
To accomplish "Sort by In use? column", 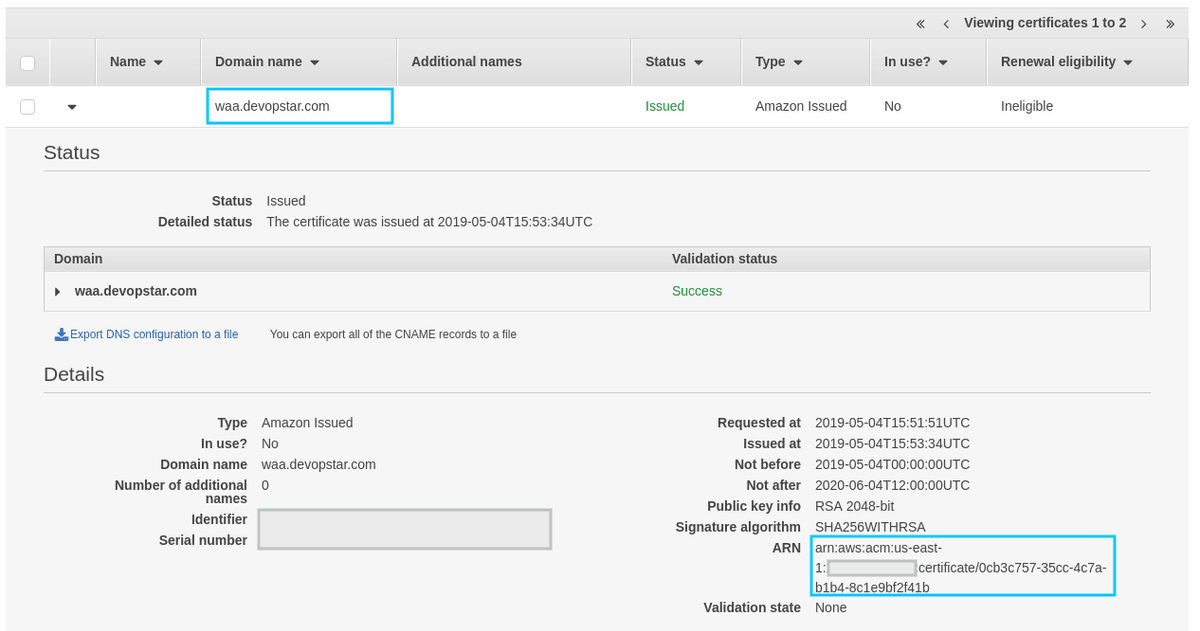I will (x=915, y=62).
